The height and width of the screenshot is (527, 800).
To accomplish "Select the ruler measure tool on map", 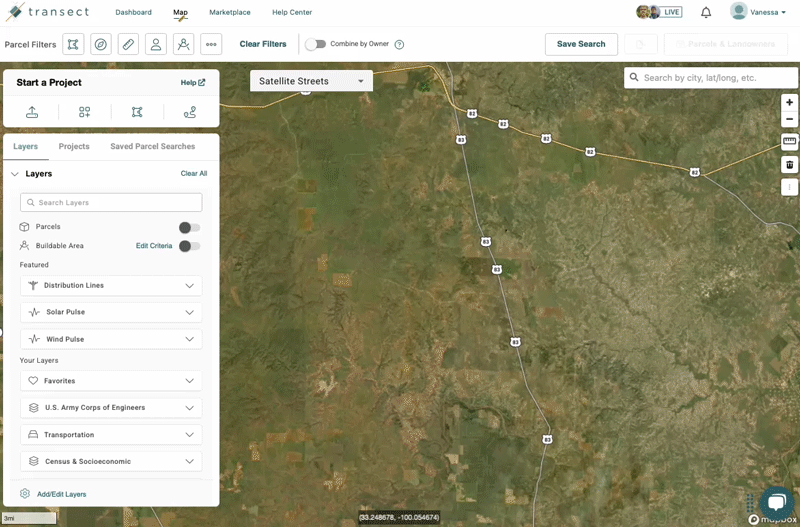I will coord(789,141).
